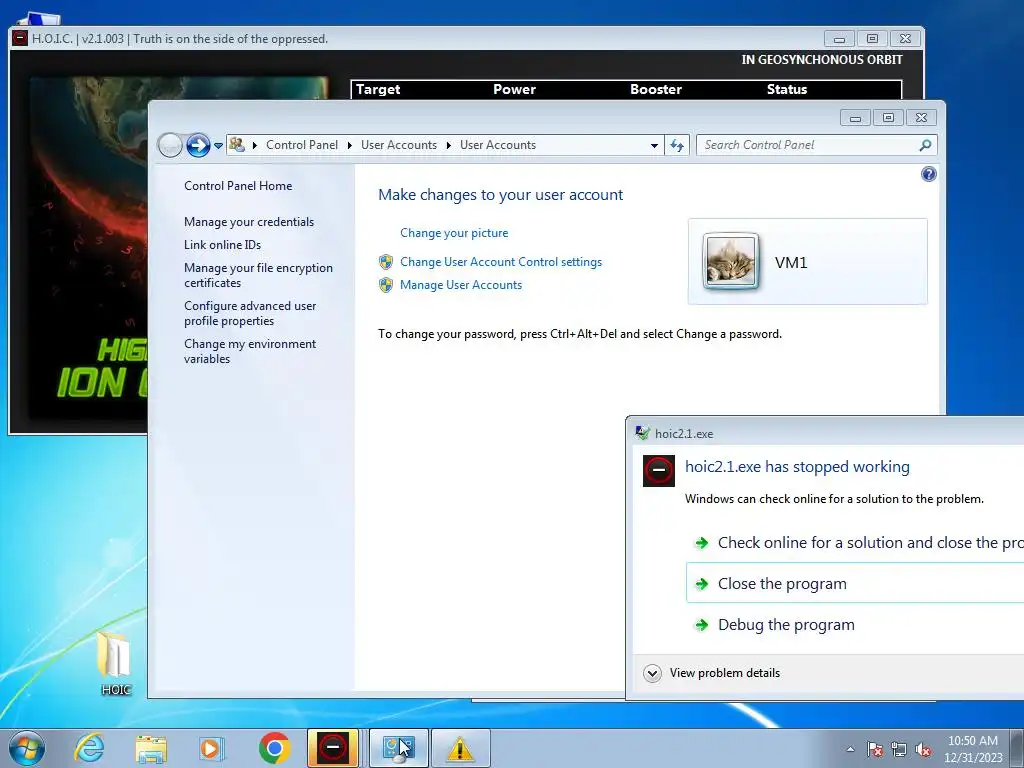Click the User Accounts icon in address bar
Viewport: 1024px width, 768px height.
237,144
